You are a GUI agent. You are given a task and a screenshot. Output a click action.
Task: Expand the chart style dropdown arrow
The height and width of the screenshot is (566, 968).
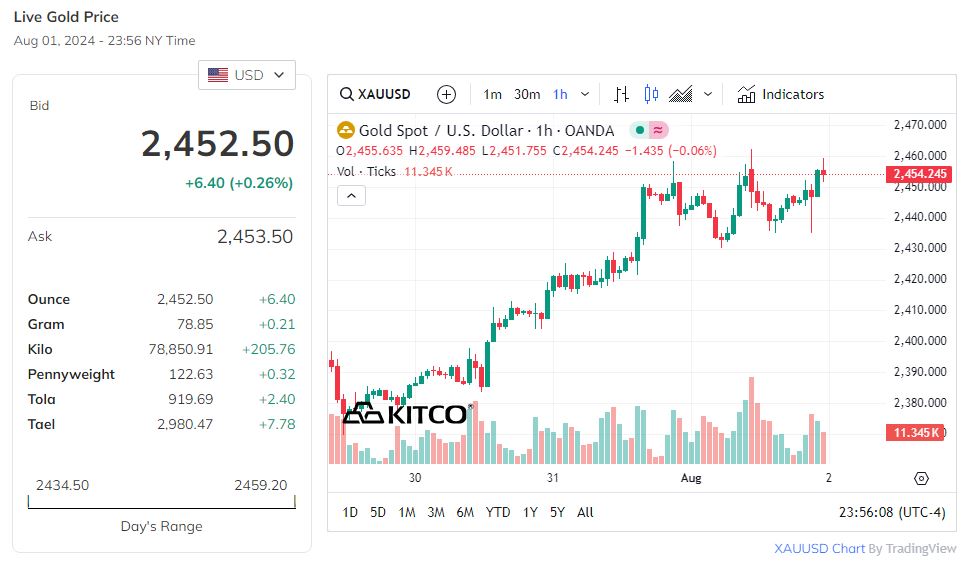pos(708,95)
